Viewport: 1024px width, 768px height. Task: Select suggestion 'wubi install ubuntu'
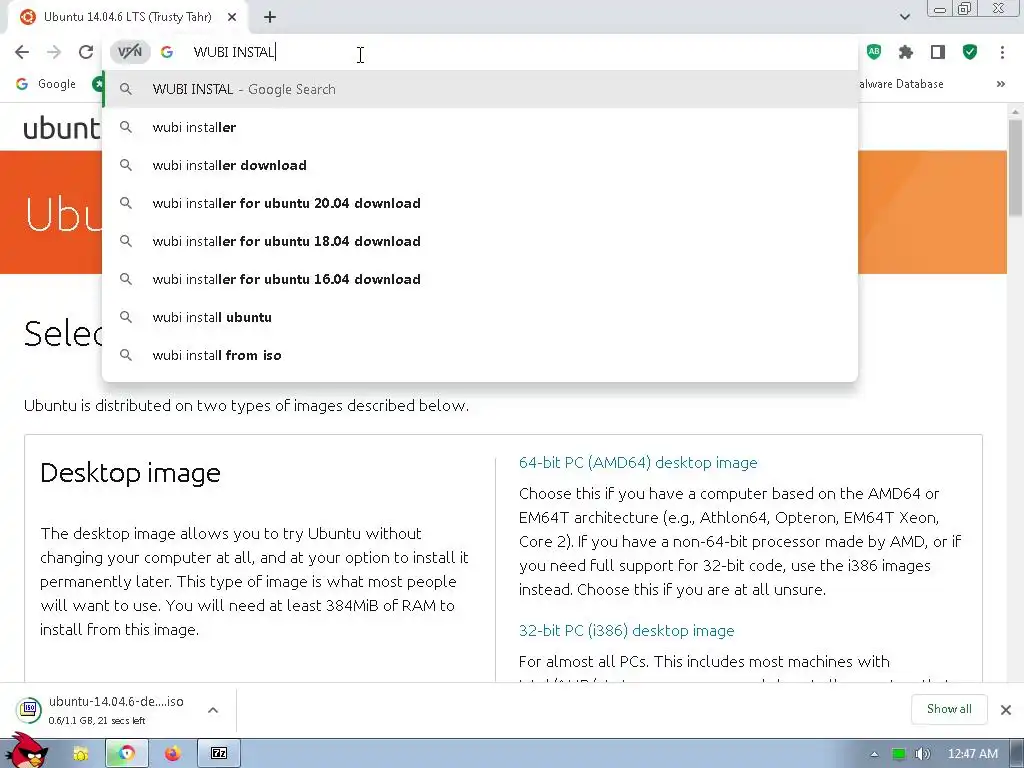coord(480,317)
